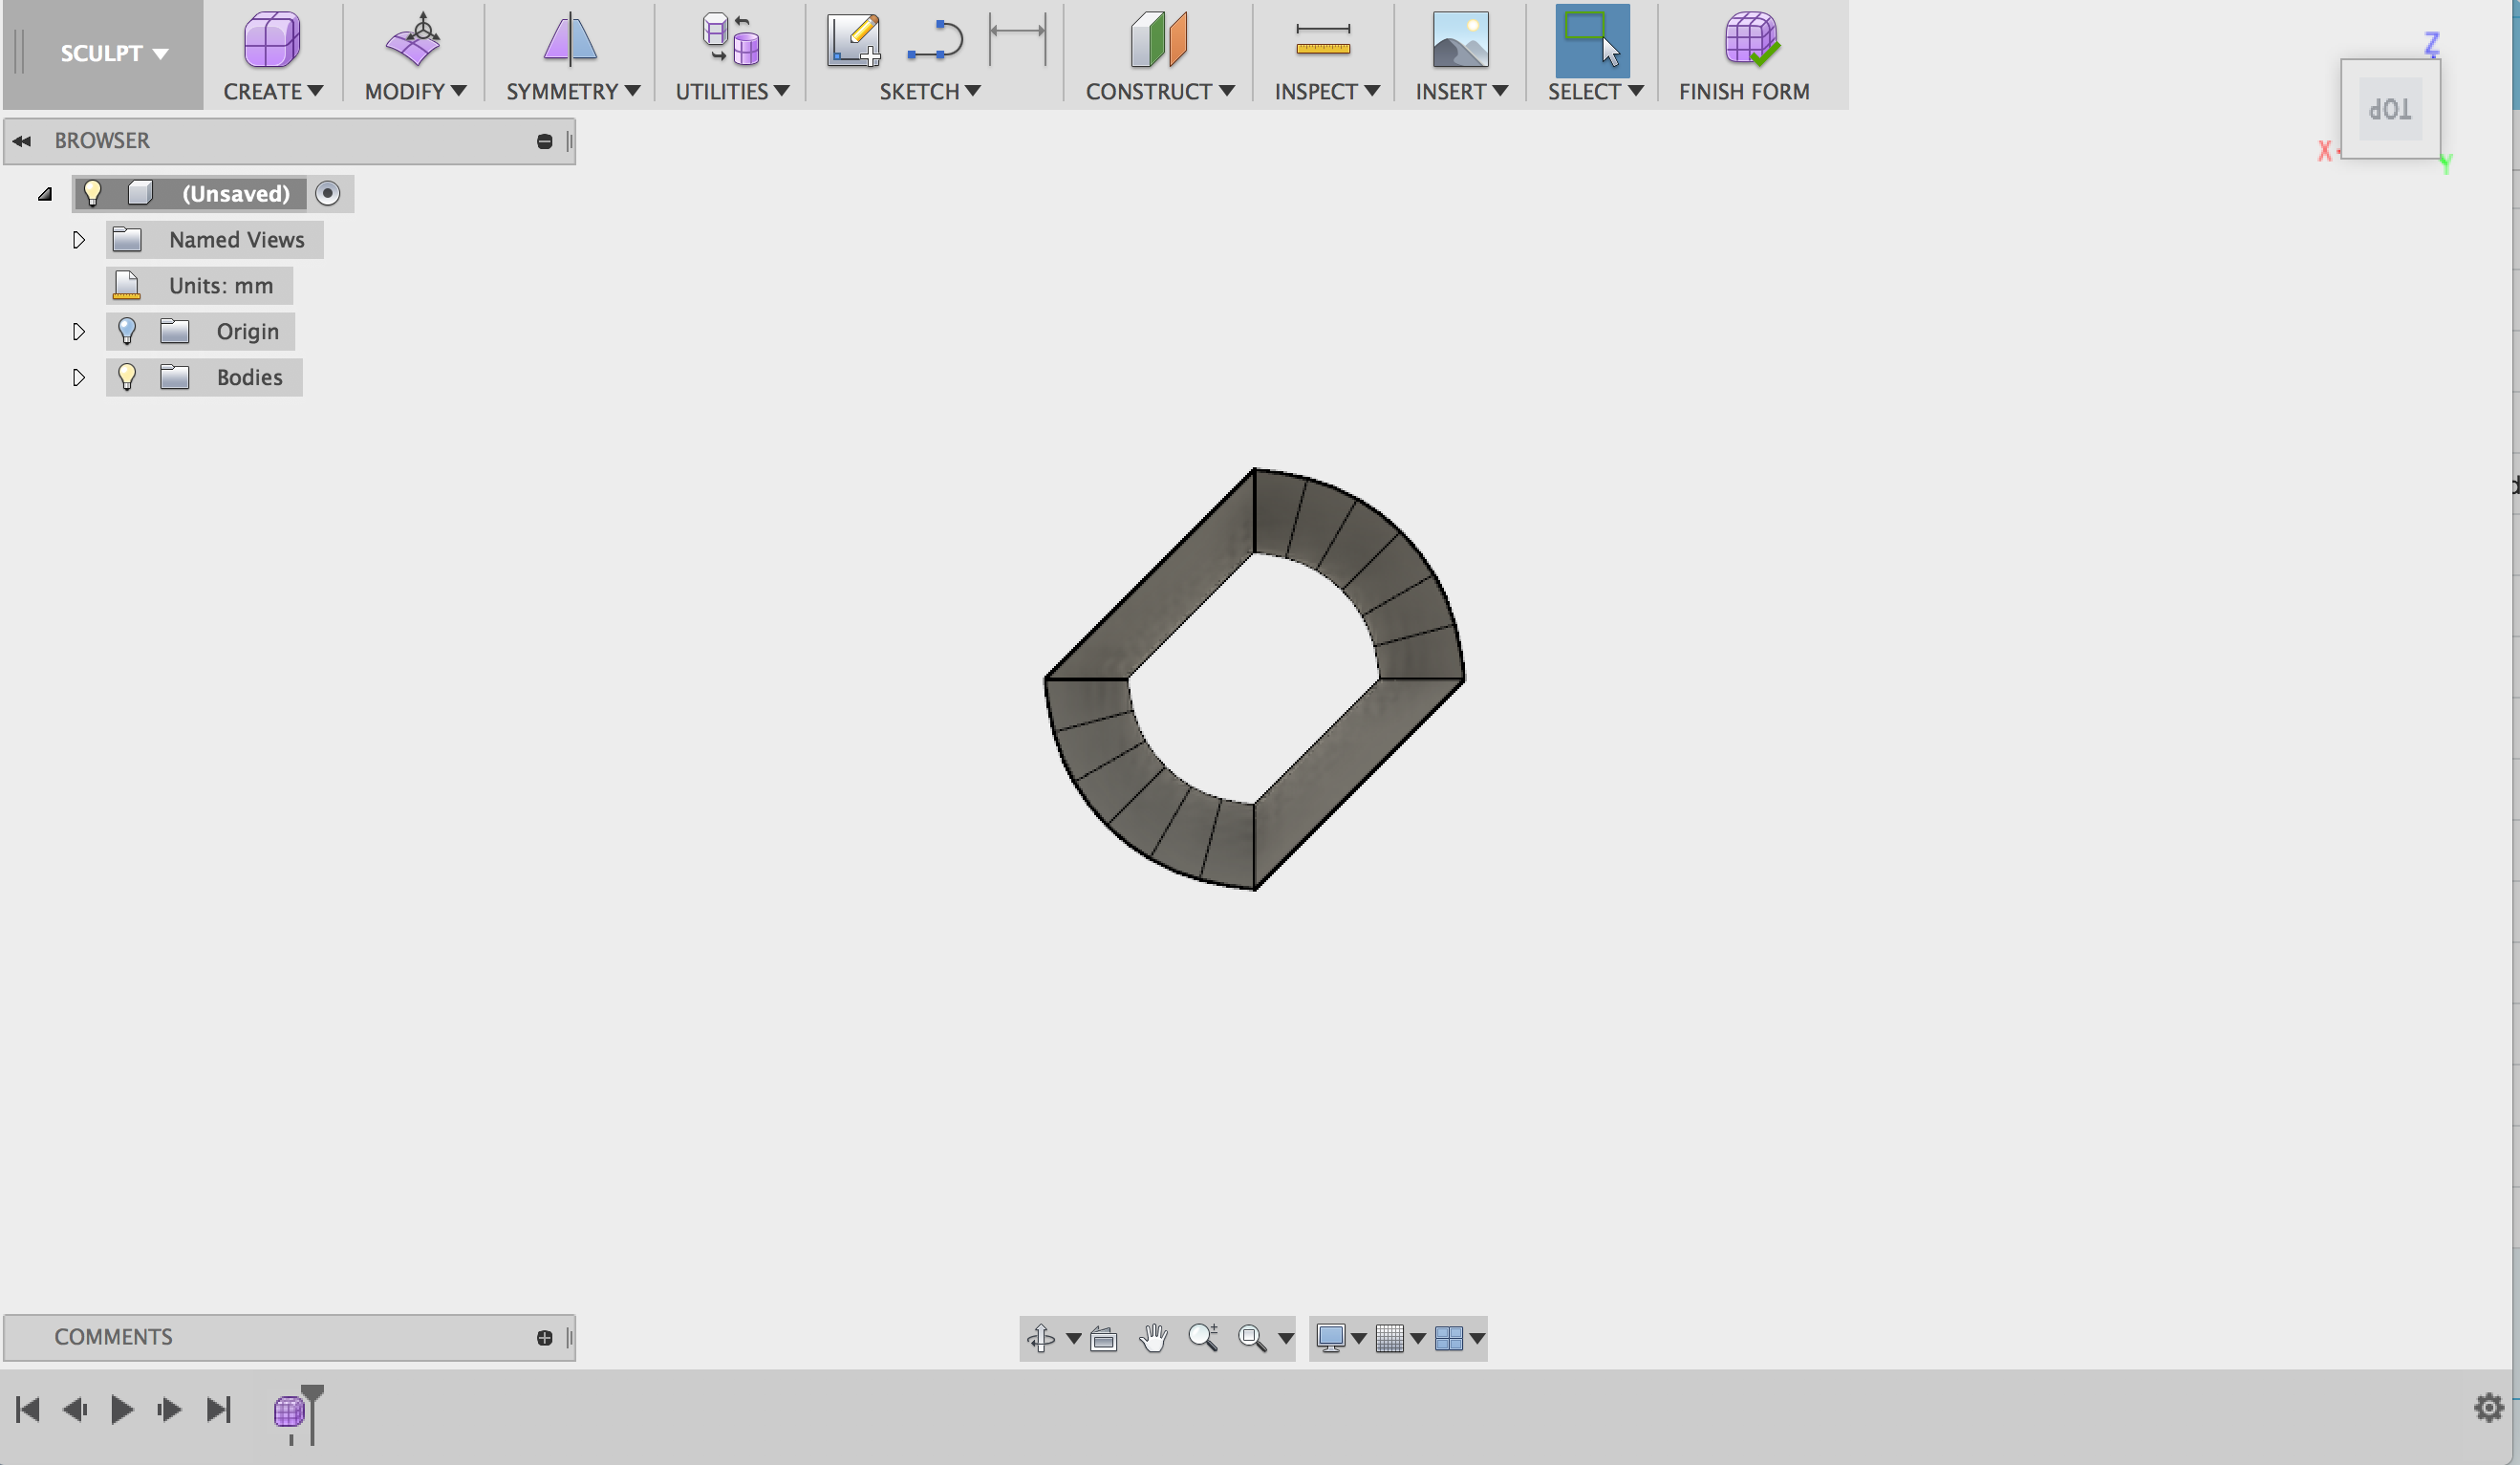Expand the Origin tree node
This screenshot has height=1465, width=2520.
point(78,331)
